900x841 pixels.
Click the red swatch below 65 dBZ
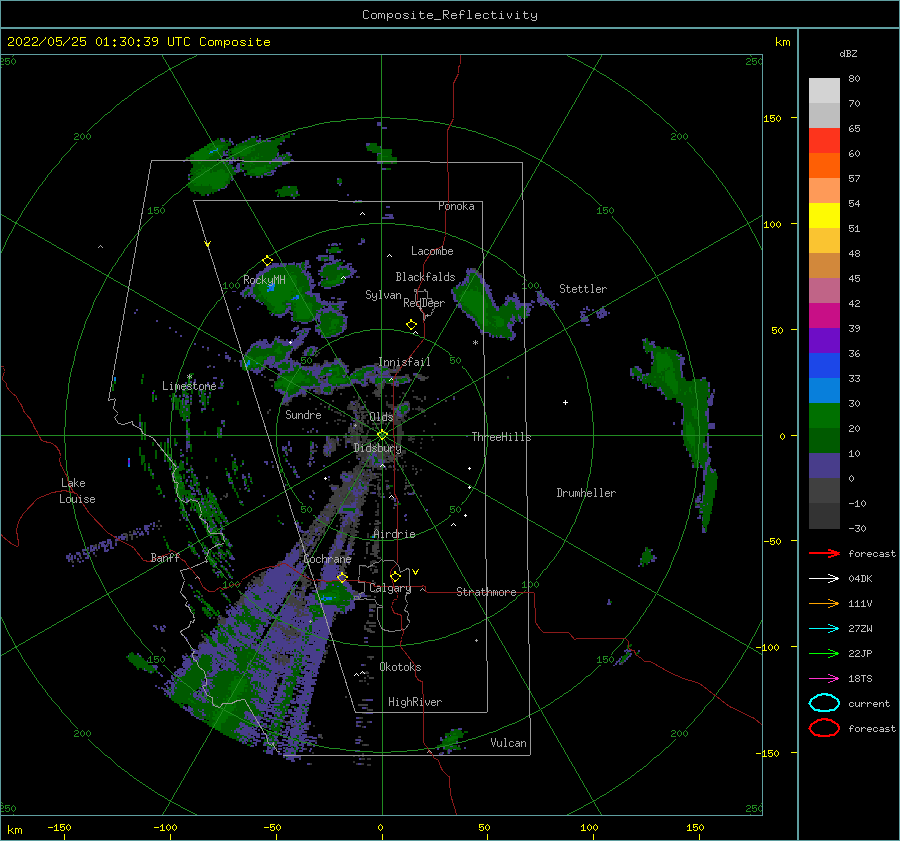824,141
